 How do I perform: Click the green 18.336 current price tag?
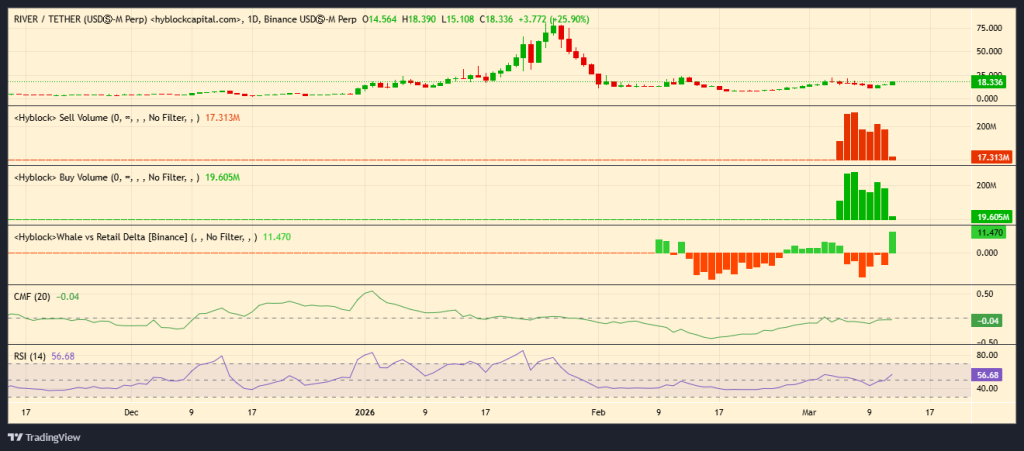pos(991,83)
